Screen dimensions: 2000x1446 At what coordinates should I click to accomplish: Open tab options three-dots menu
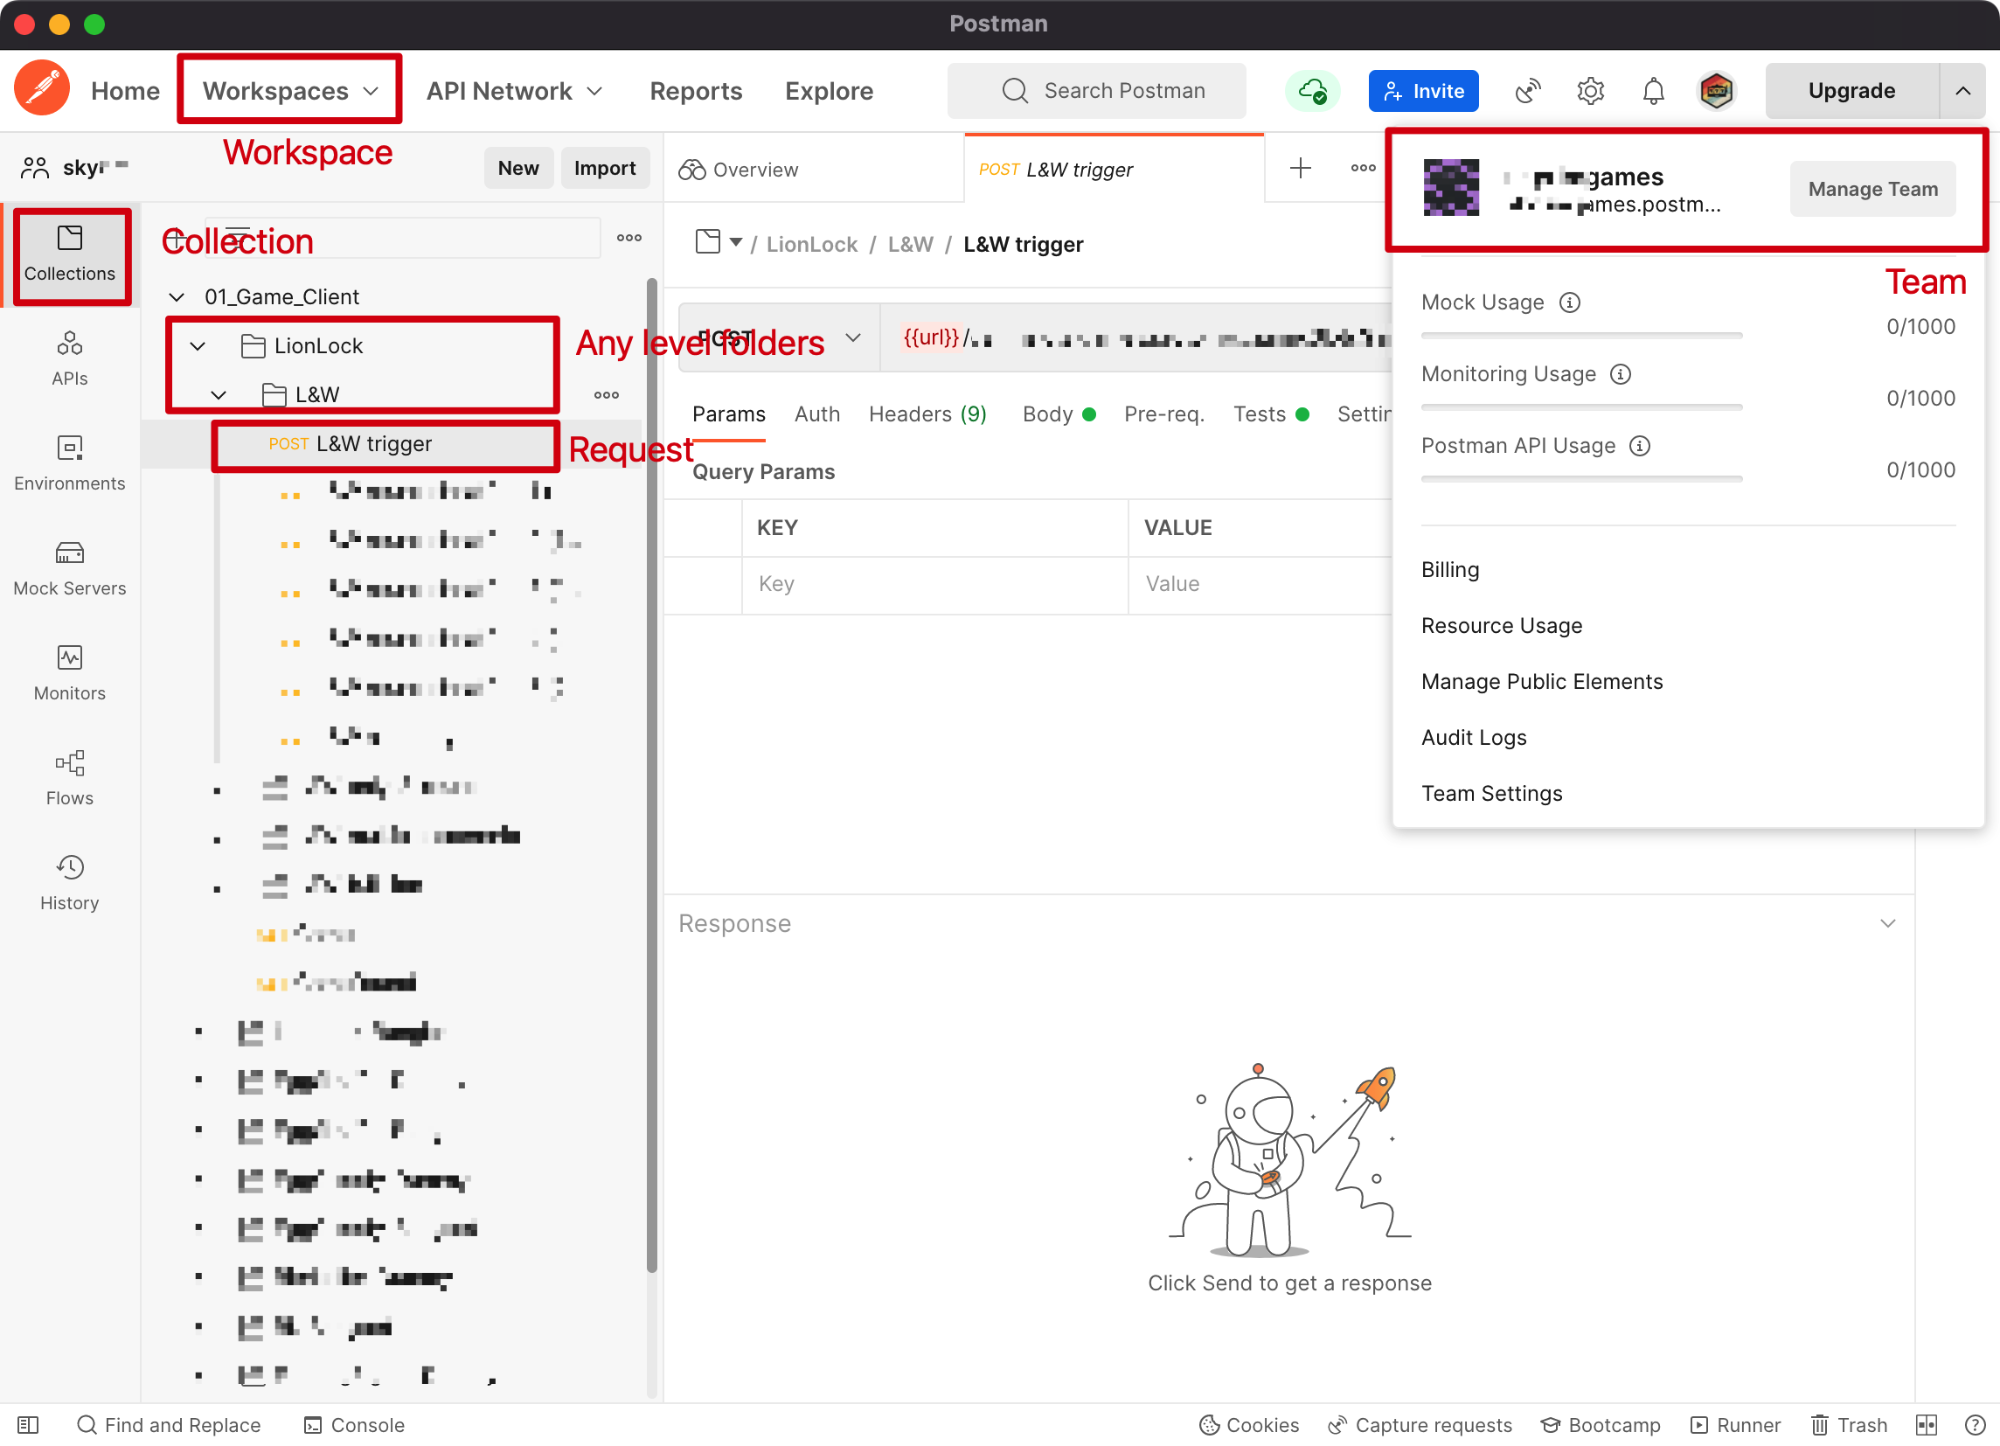(1363, 168)
